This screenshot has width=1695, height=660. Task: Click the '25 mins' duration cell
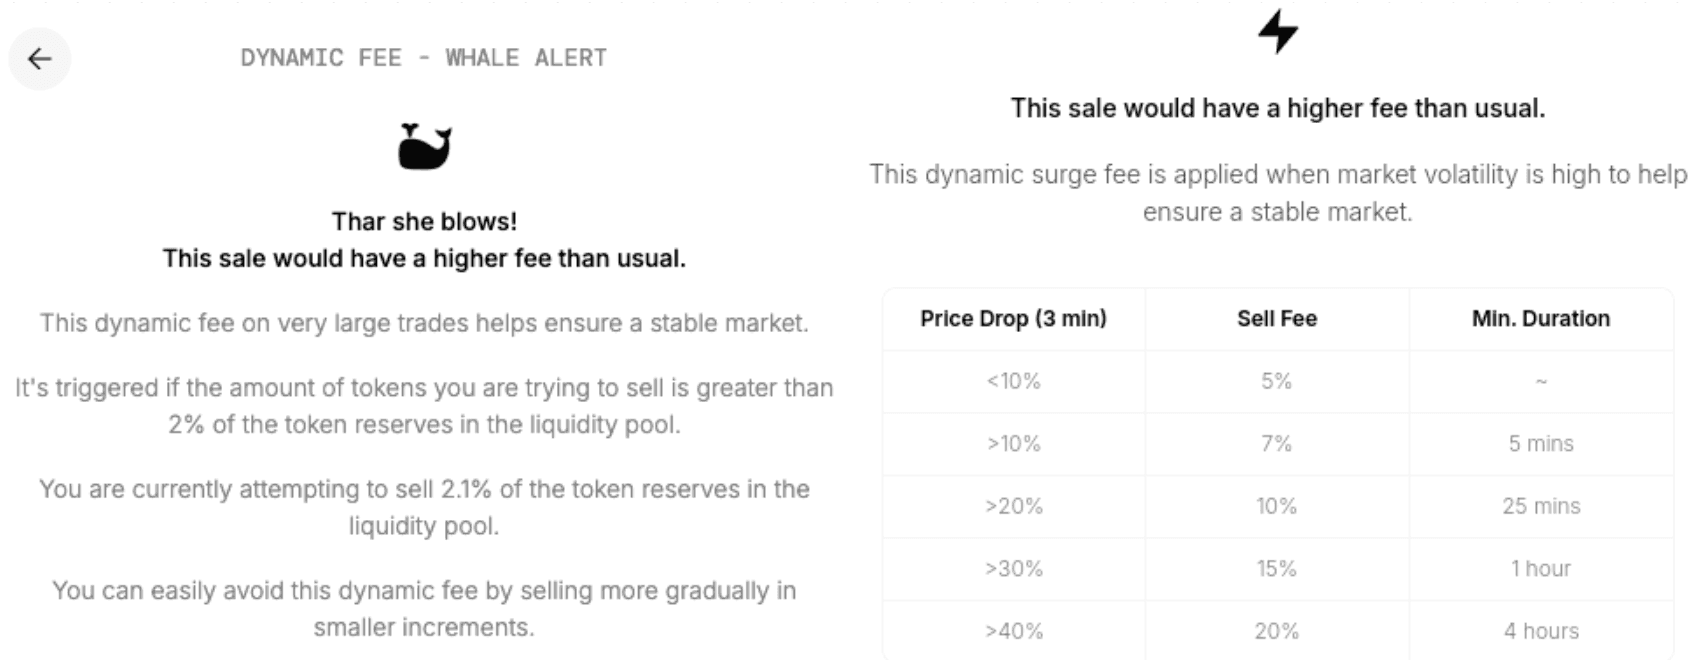pos(1540,506)
